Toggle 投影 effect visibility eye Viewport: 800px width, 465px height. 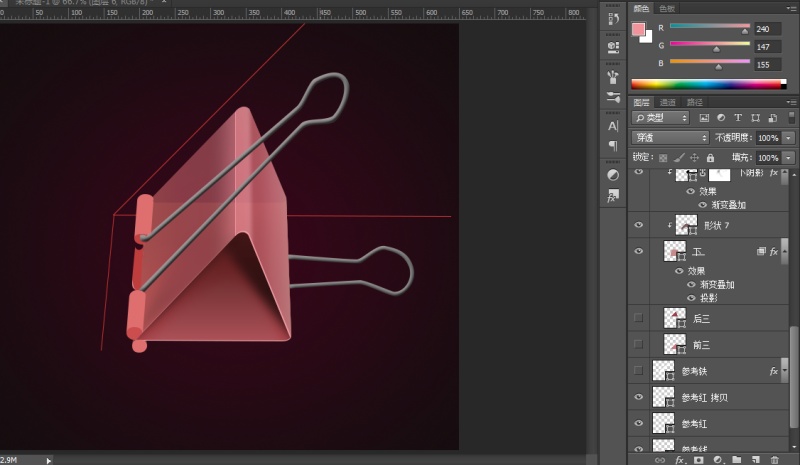coord(691,298)
